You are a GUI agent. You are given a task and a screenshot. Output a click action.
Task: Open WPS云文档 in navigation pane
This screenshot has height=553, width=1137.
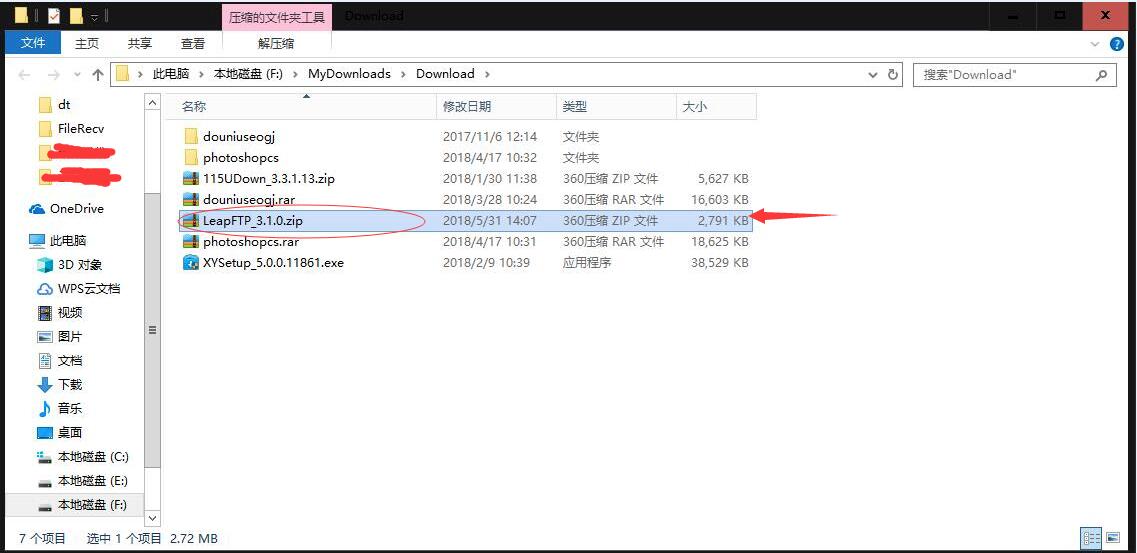point(88,288)
